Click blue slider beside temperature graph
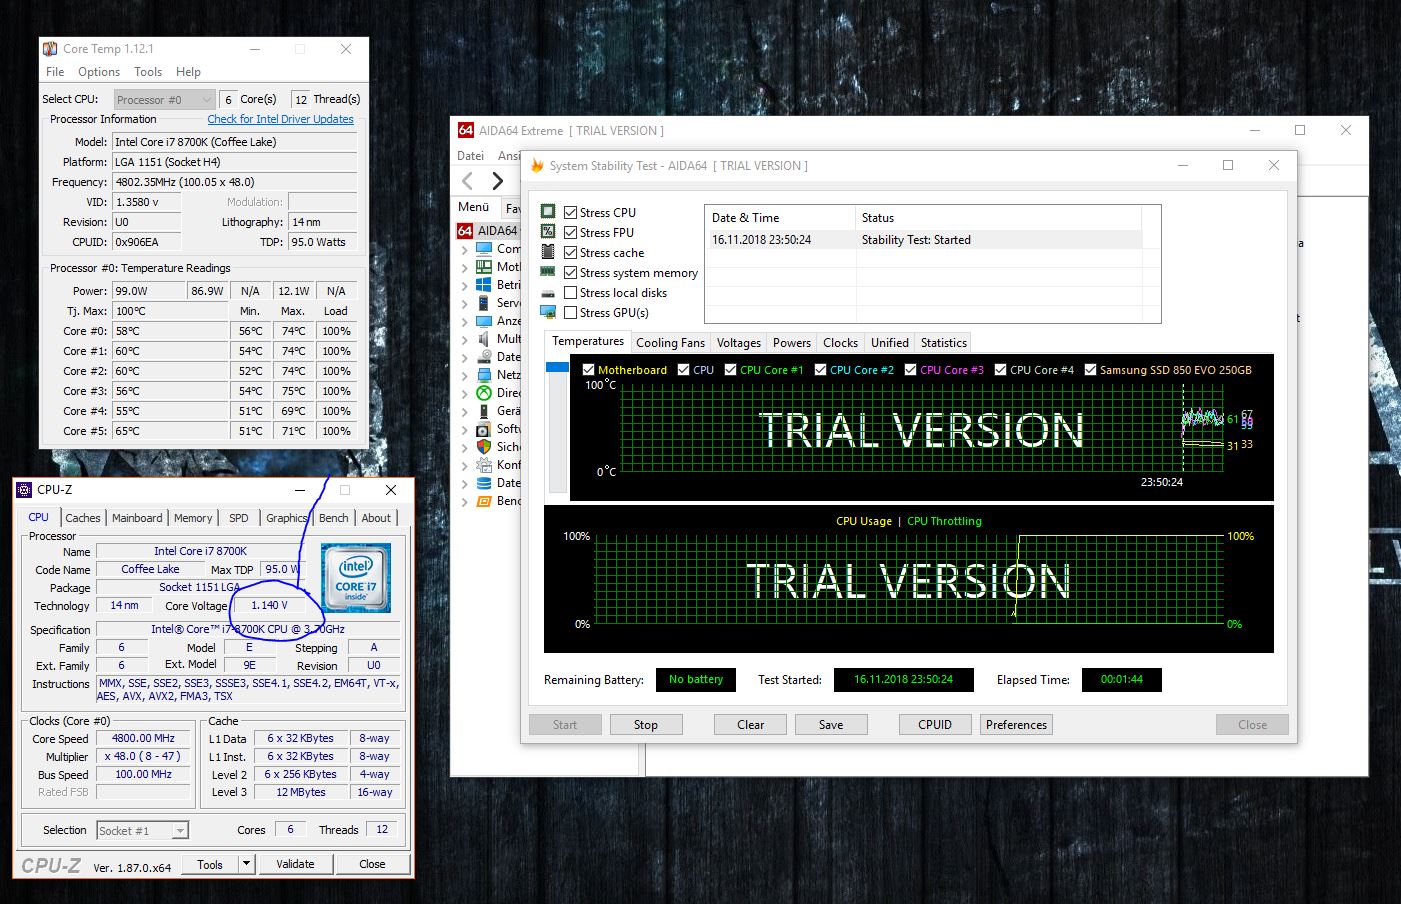 557,367
